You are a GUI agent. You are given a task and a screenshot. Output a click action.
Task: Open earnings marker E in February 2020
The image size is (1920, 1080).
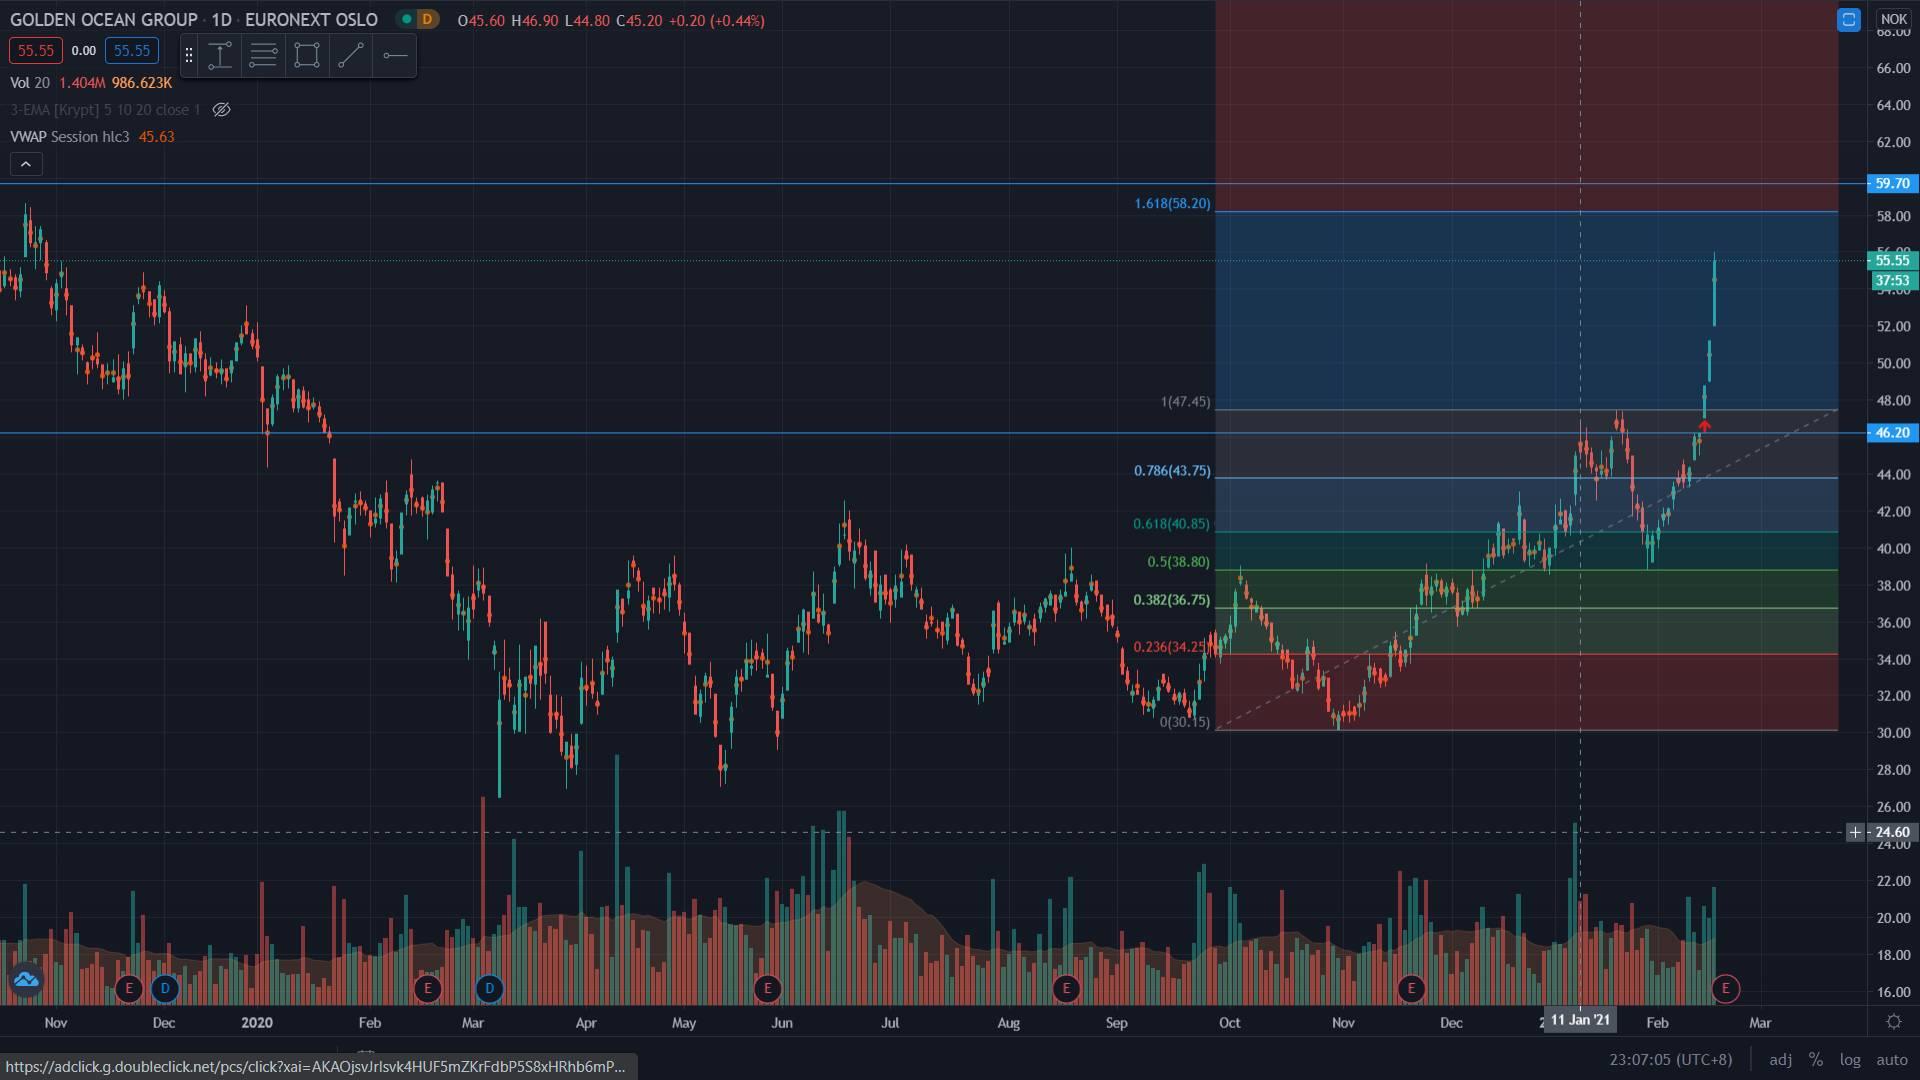coord(428,989)
